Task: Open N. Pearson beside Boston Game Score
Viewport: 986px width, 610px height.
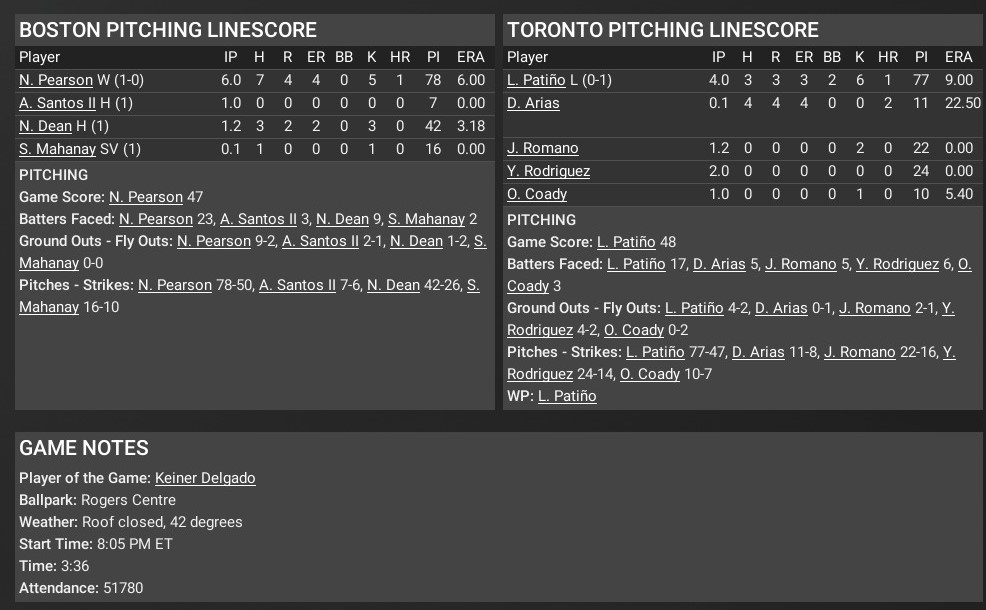Action: pos(146,197)
